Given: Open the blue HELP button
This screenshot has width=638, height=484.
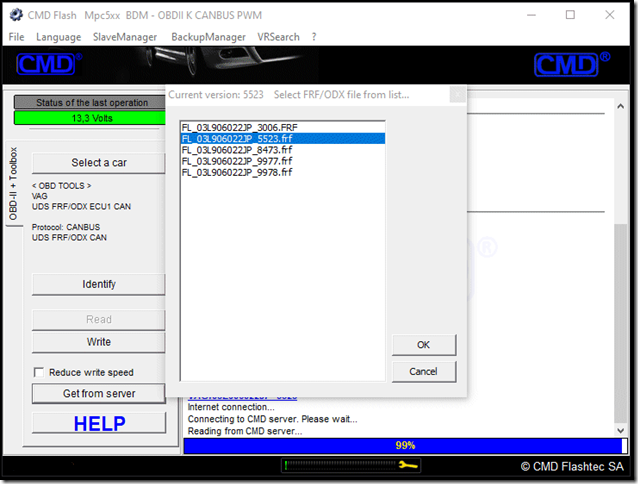Looking at the screenshot, I should [99, 423].
